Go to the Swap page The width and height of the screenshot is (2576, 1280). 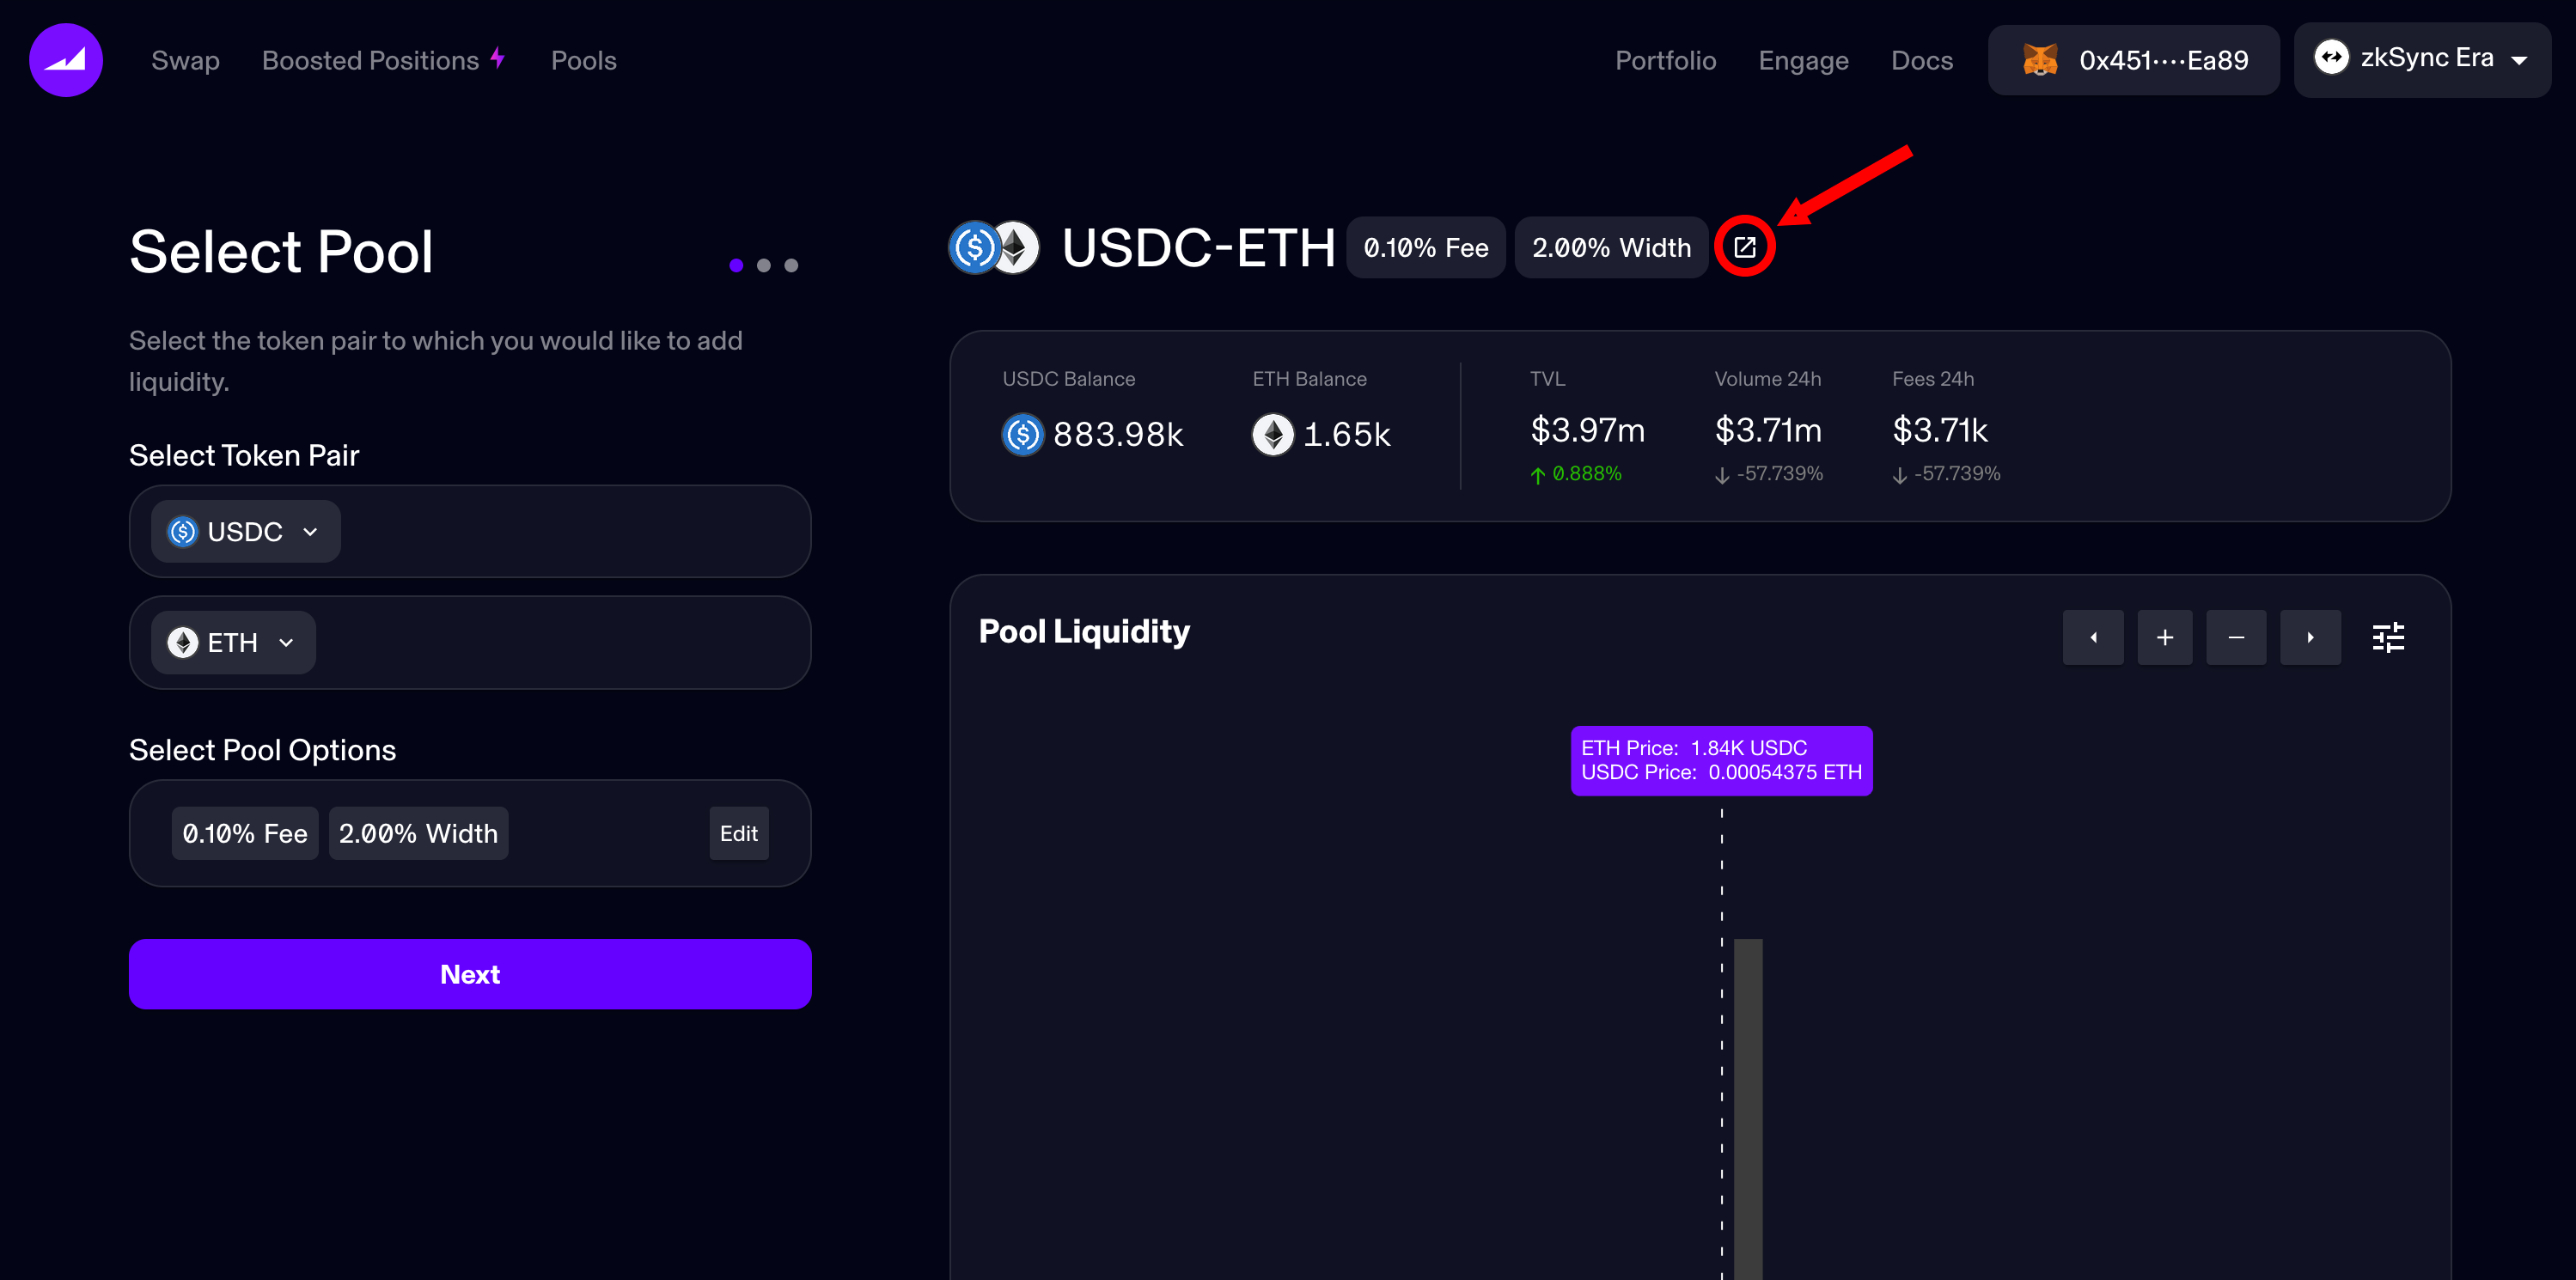[185, 60]
